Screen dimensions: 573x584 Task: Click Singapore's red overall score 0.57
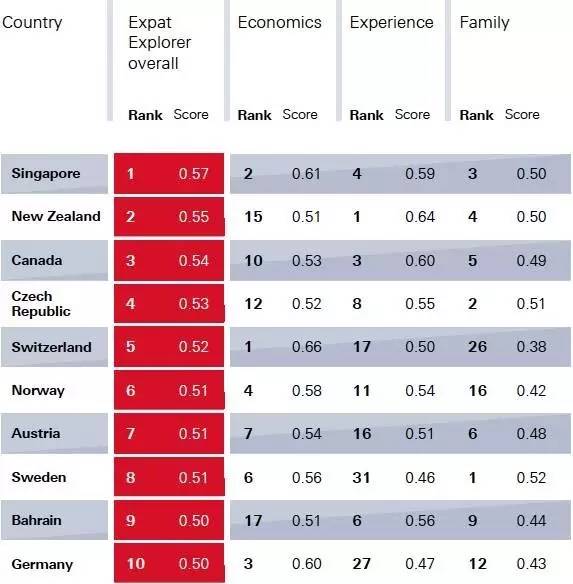193,174
